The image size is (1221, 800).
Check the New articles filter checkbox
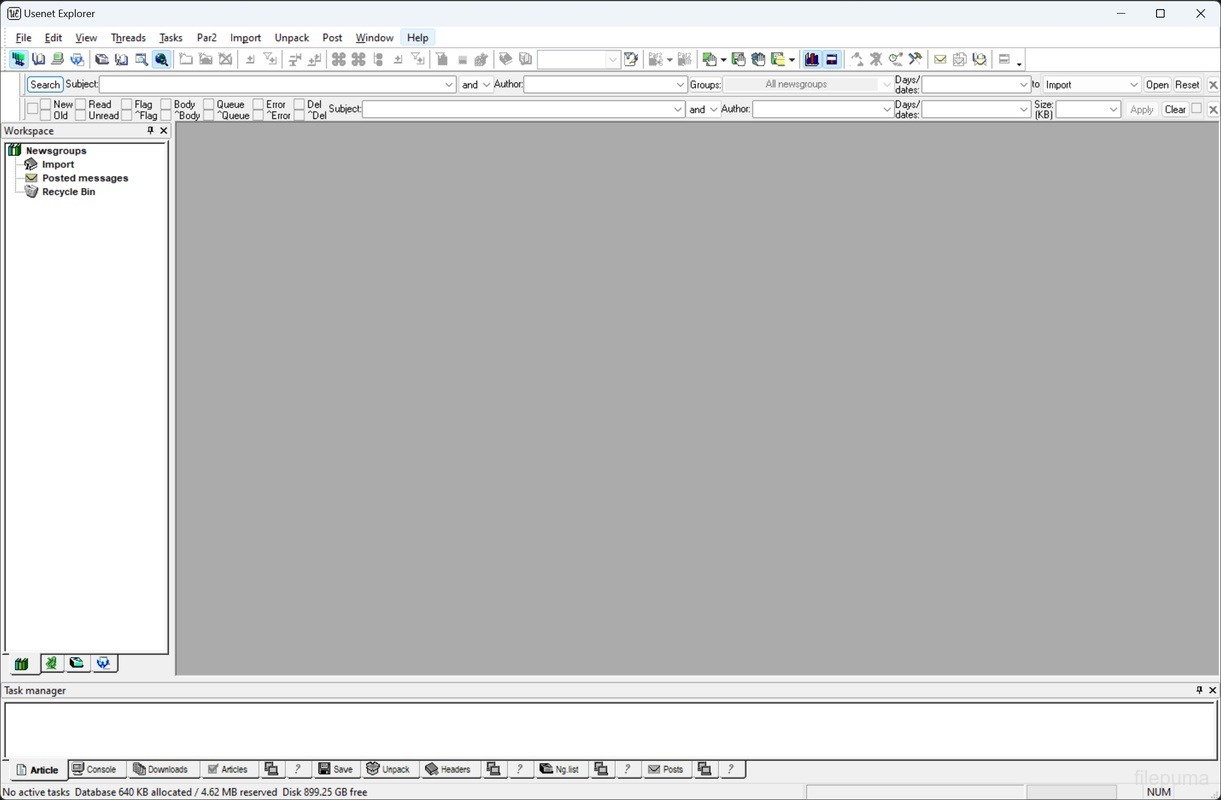click(46, 104)
